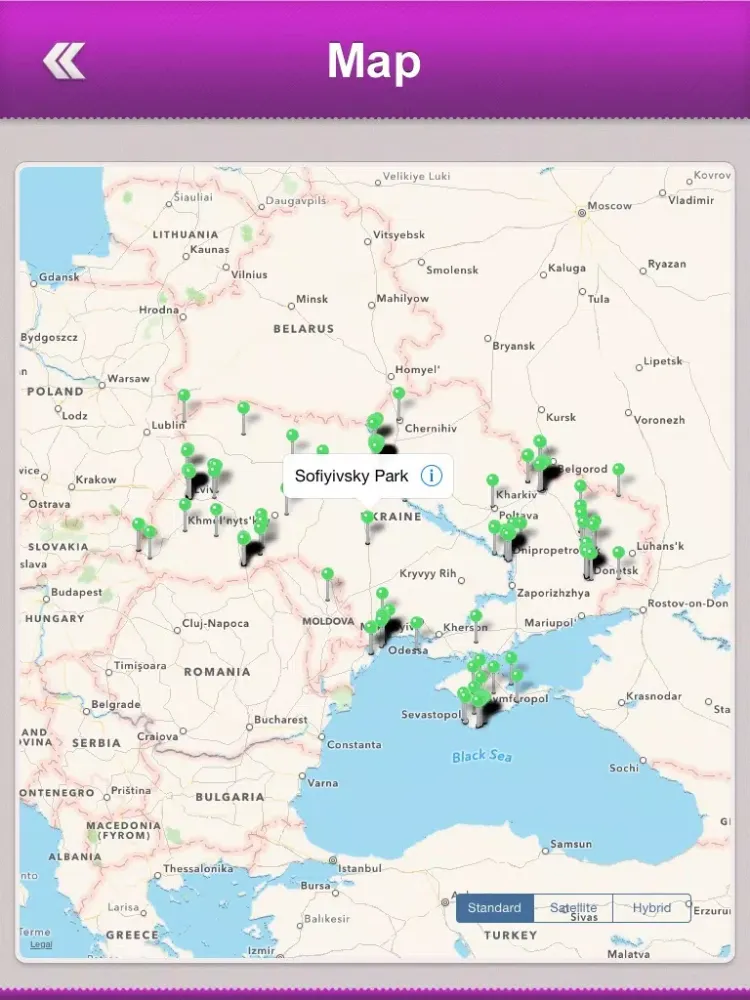The height and width of the screenshot is (1000, 750).
Task: Tap the BELARUS country label
Action: point(304,328)
